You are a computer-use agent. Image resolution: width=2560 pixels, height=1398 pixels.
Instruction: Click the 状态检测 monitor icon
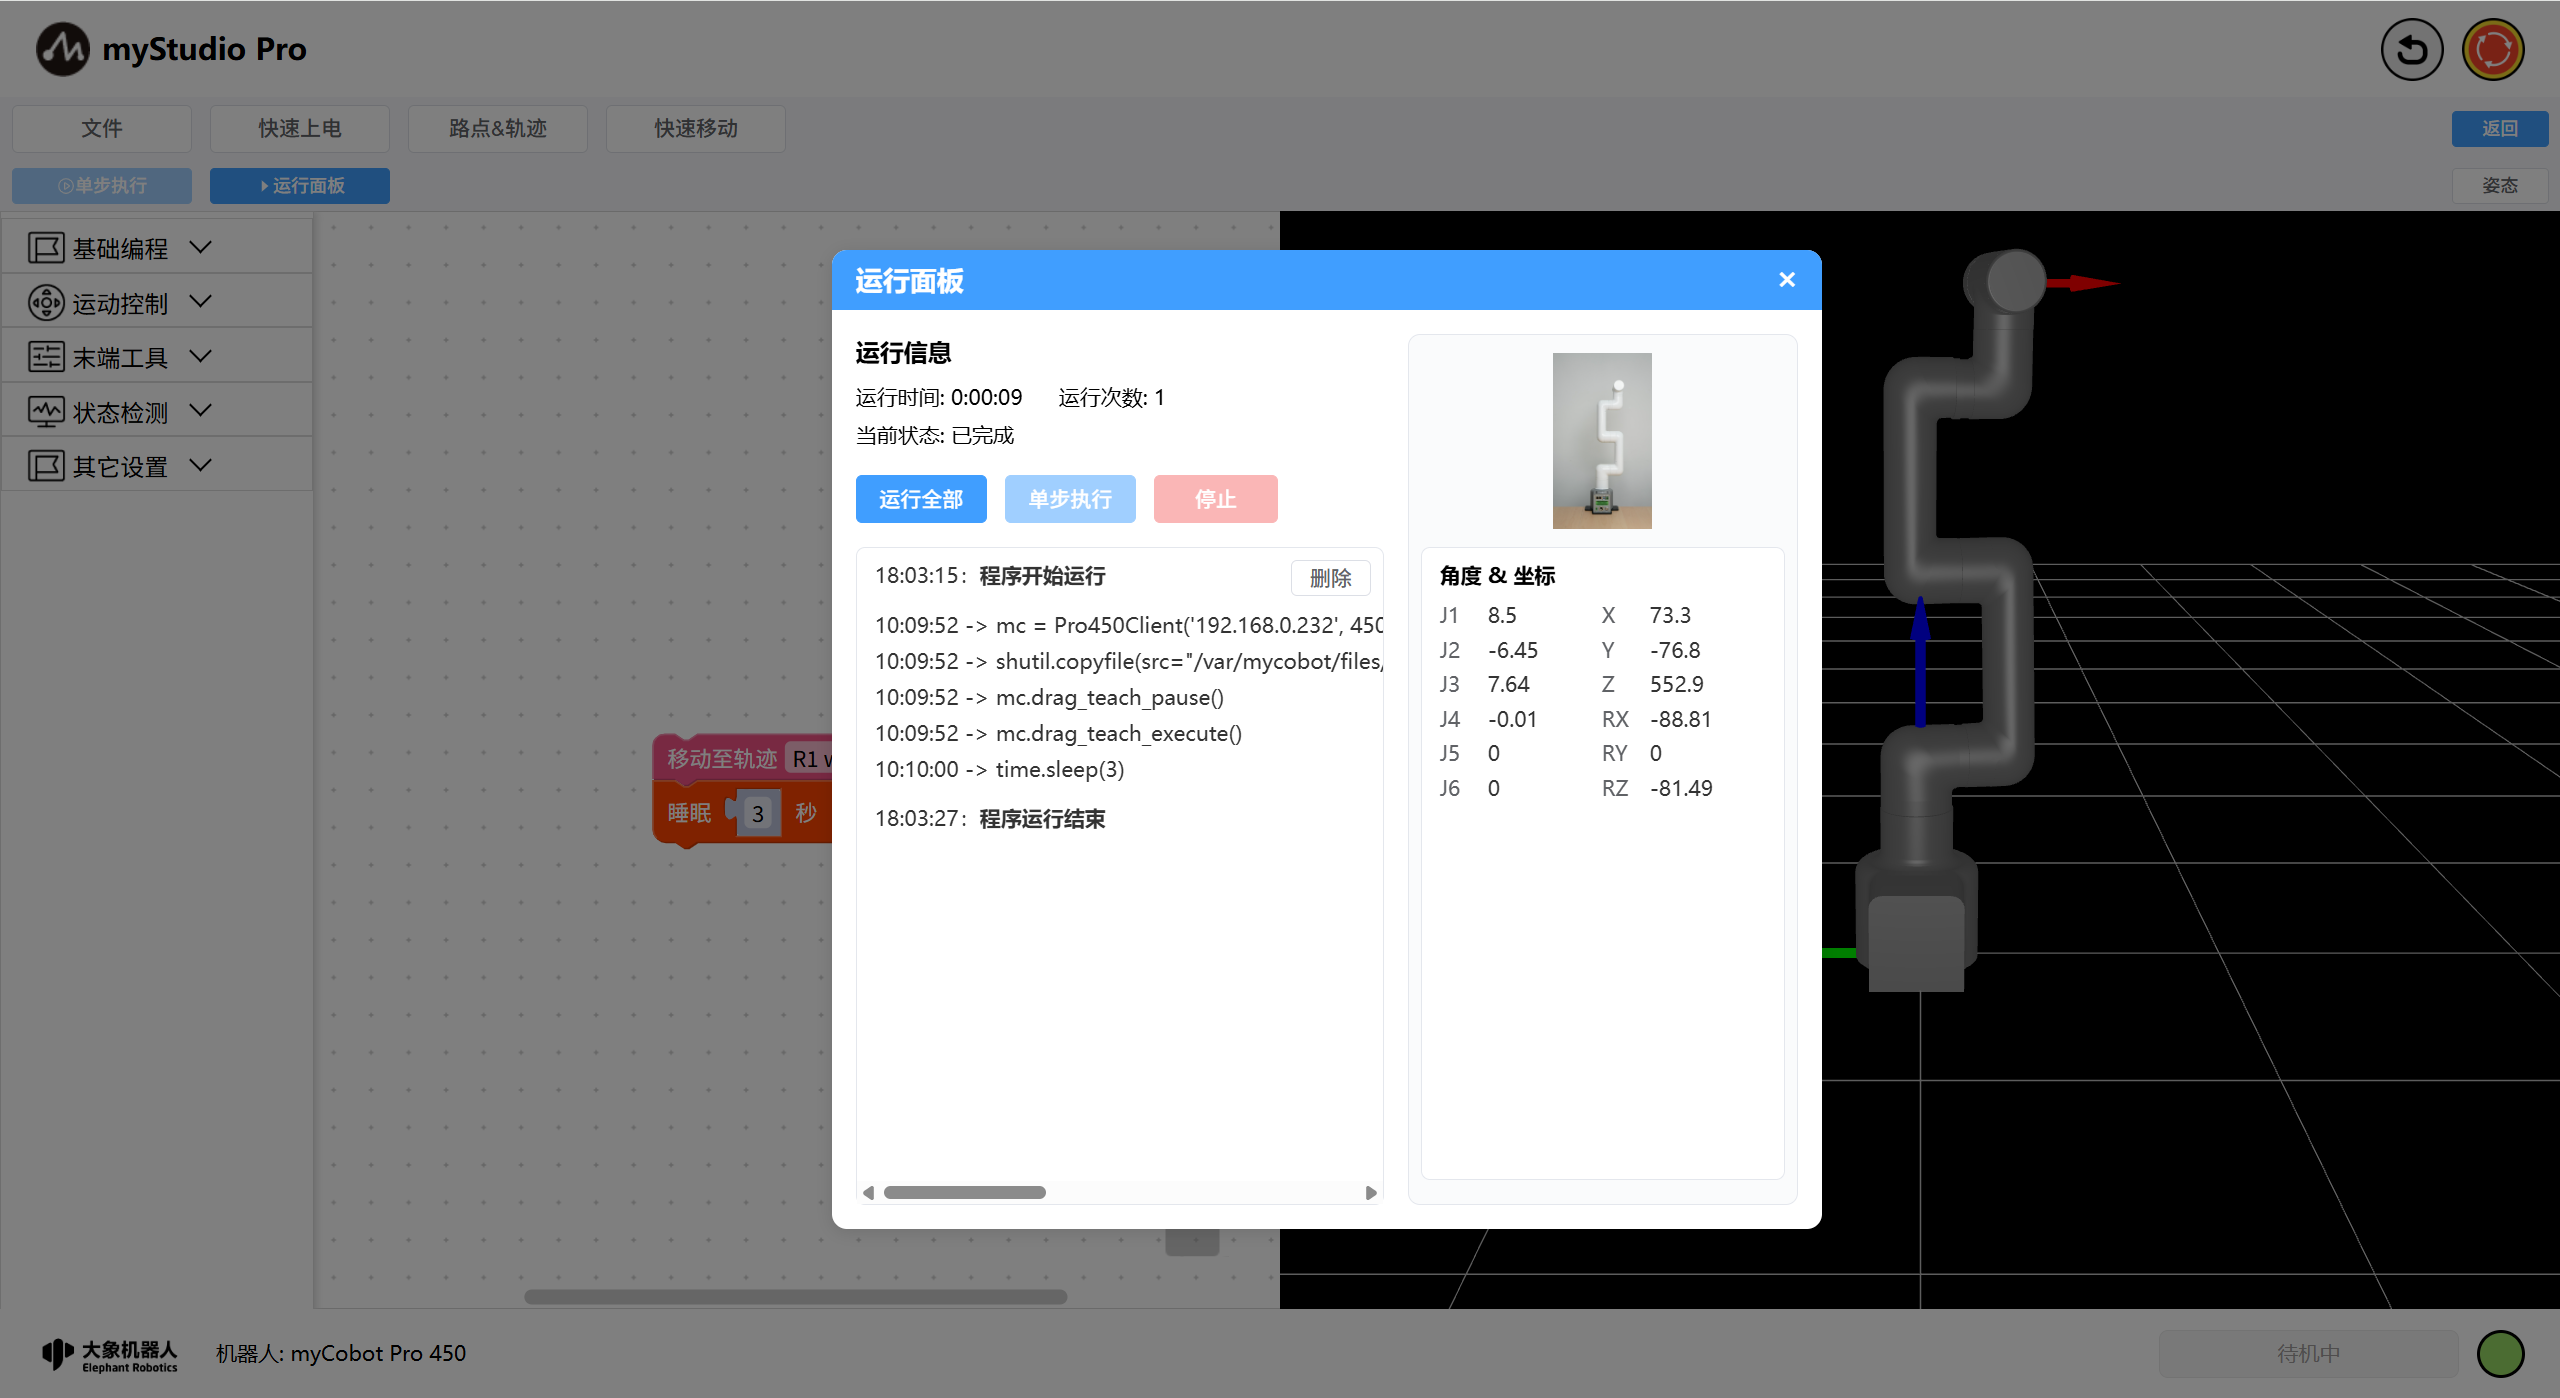pos(46,412)
